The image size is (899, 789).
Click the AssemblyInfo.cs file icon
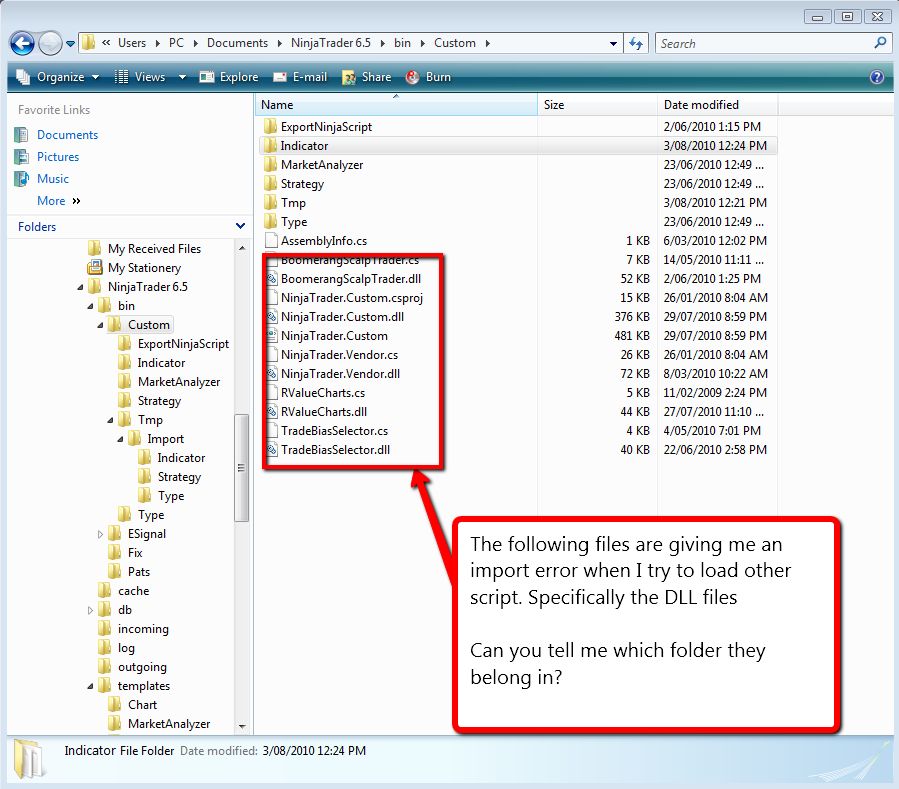tap(271, 240)
